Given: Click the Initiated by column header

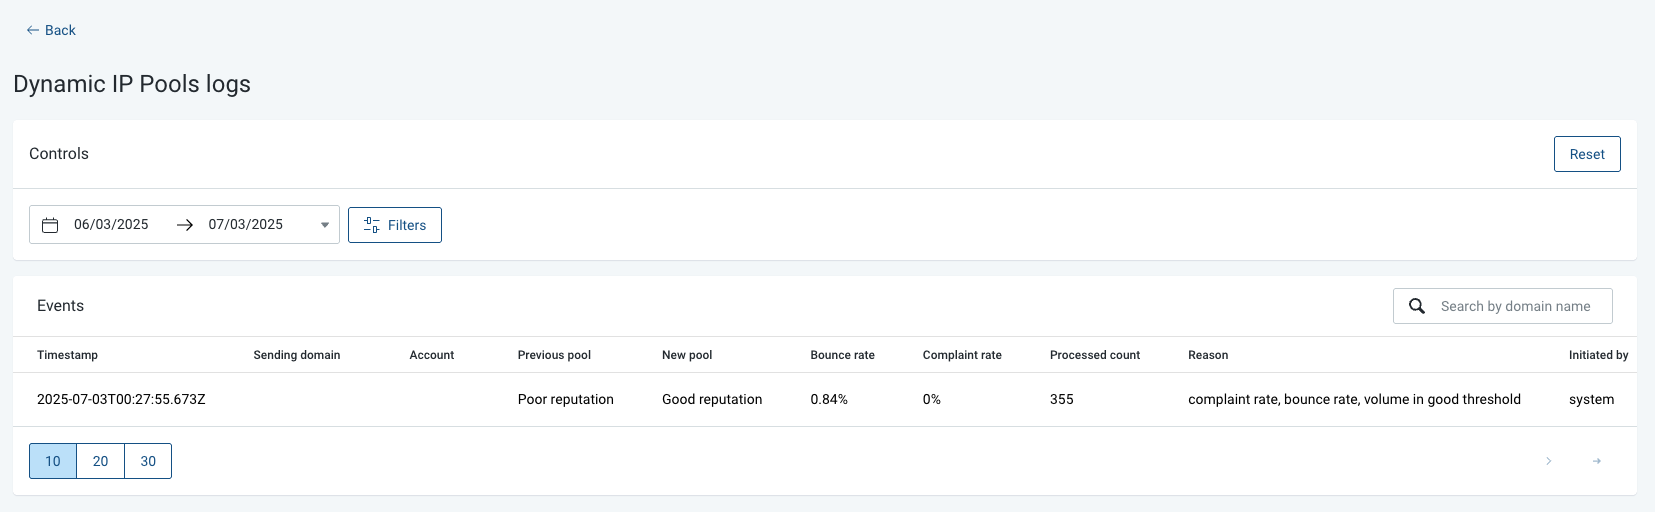Looking at the screenshot, I should coord(1598,355).
